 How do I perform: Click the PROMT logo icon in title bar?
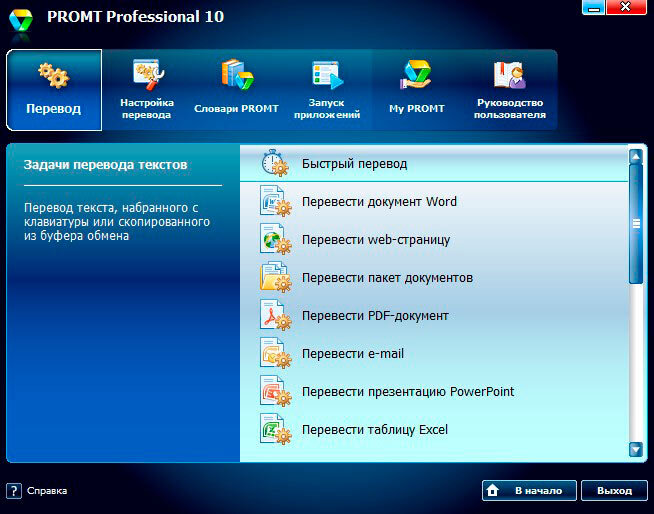[21, 21]
